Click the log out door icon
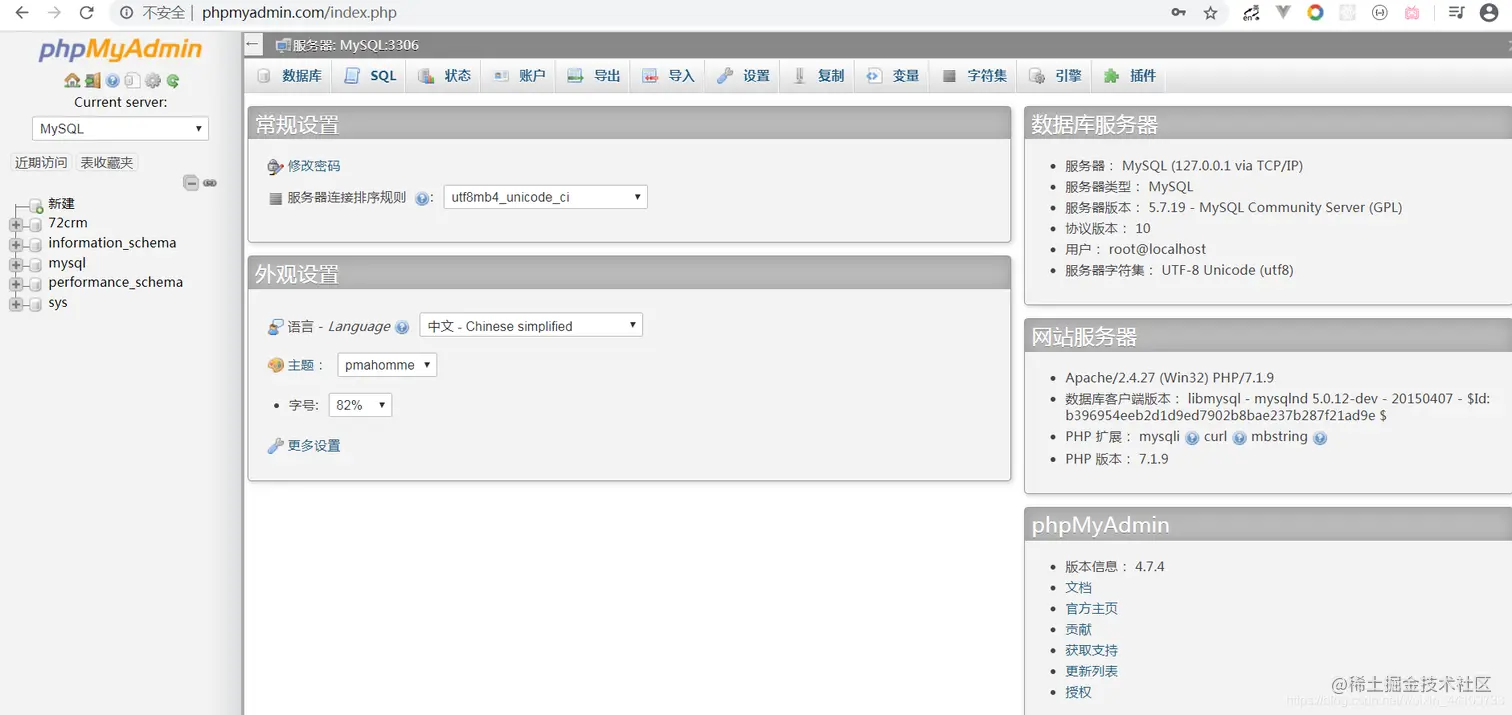 [x=93, y=81]
